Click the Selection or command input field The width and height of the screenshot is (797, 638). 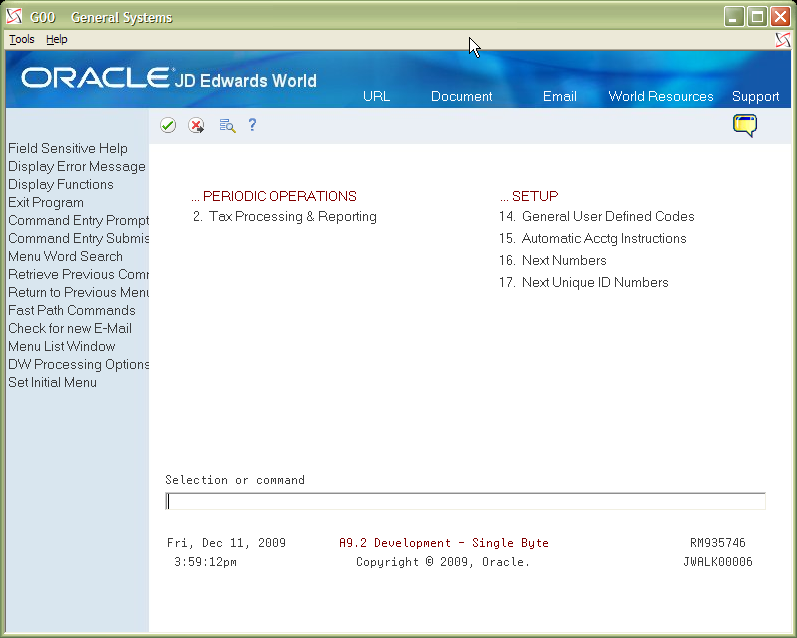[x=465, y=501]
